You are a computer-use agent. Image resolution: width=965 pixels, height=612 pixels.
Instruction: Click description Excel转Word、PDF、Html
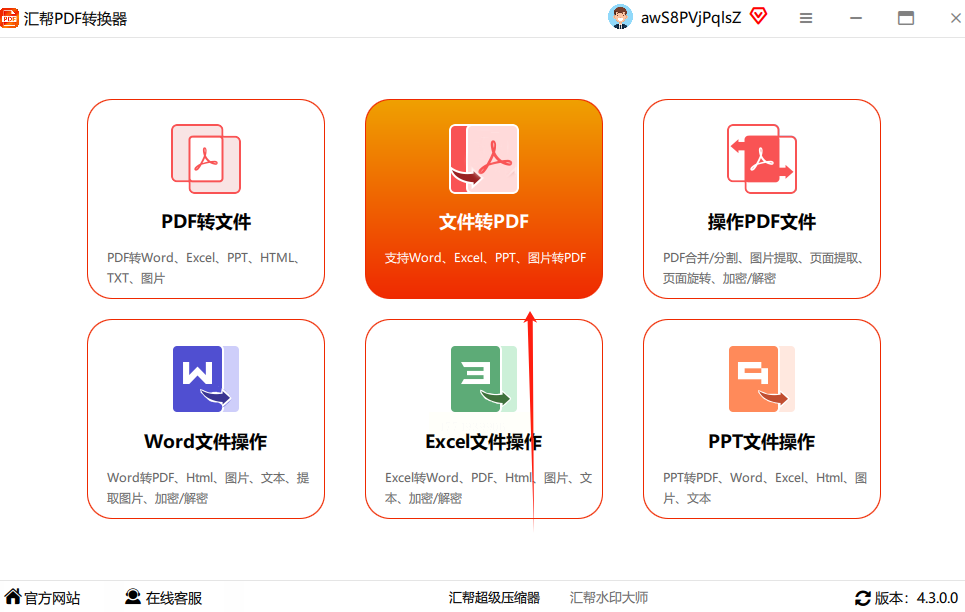[x=489, y=488]
